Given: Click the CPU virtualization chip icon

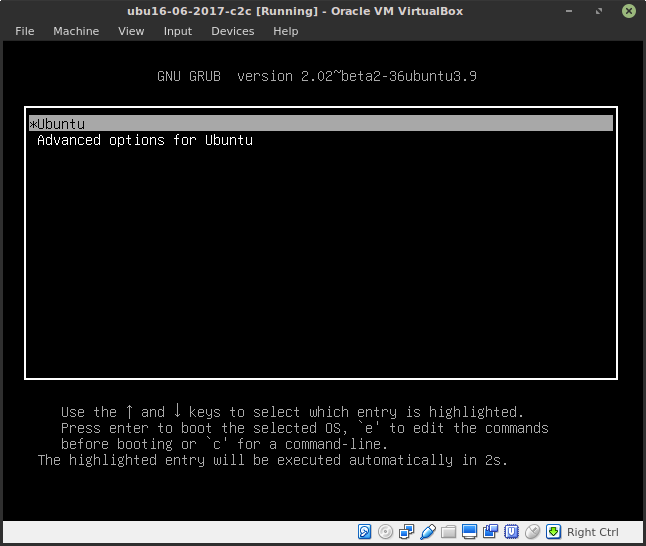Looking at the screenshot, I should 511,532.
